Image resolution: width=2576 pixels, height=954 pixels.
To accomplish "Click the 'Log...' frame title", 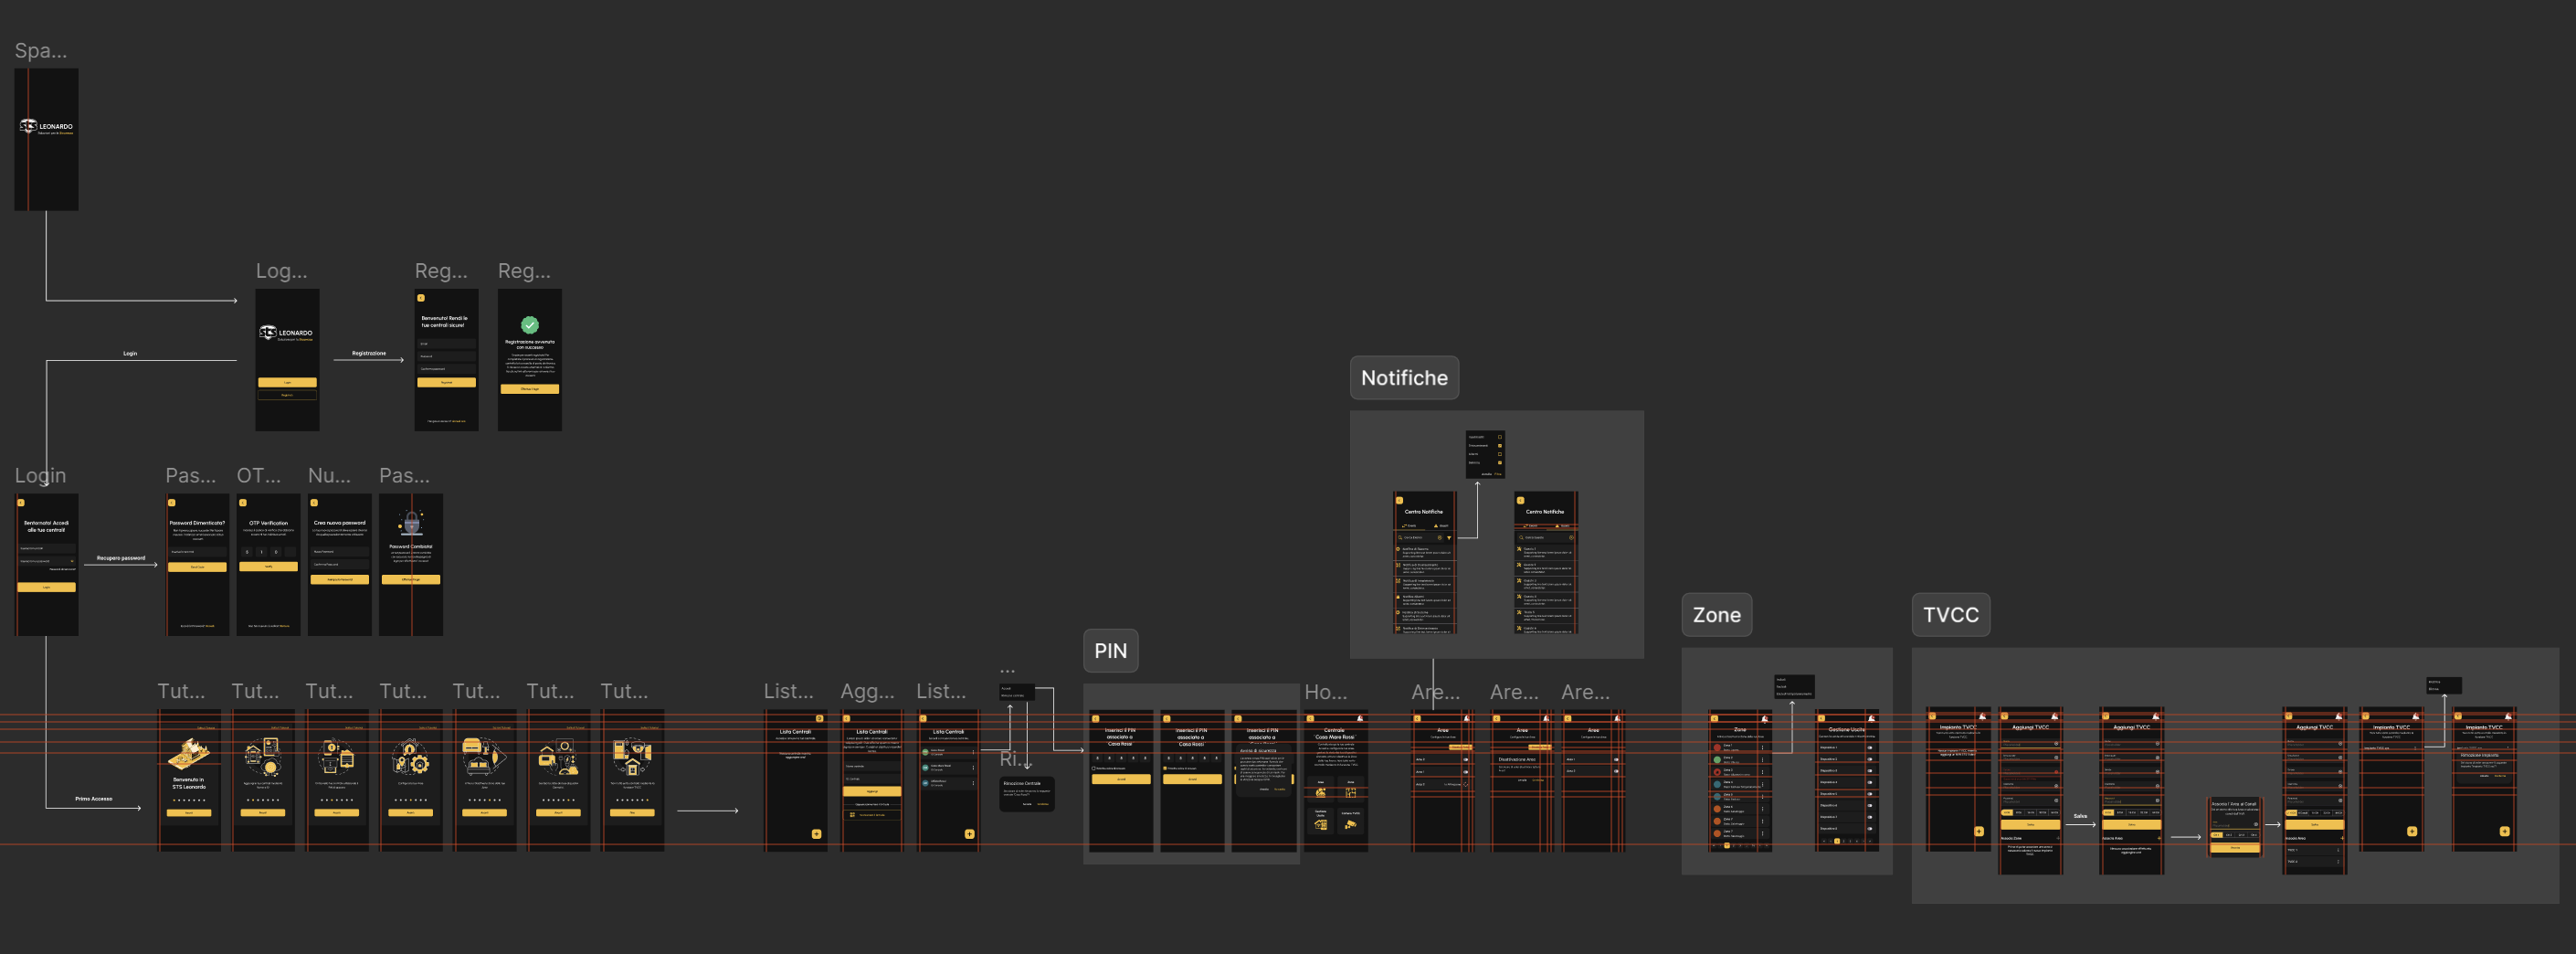I will (x=281, y=271).
